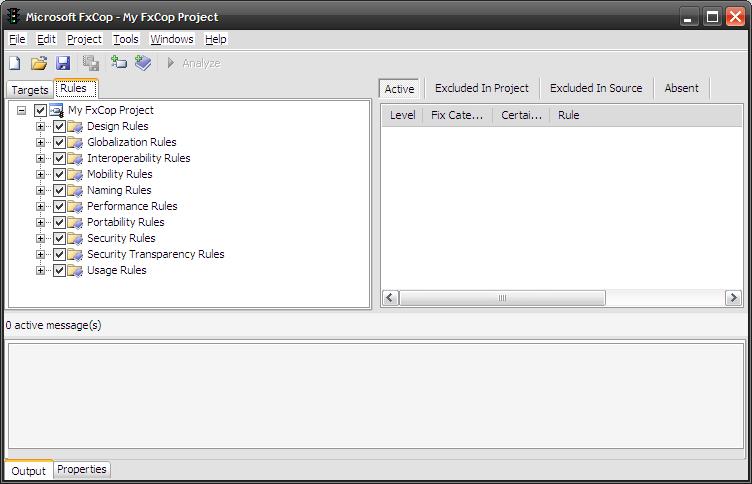Uncheck the My FxCop Project checkbox
The width and height of the screenshot is (752, 484).
(40, 110)
